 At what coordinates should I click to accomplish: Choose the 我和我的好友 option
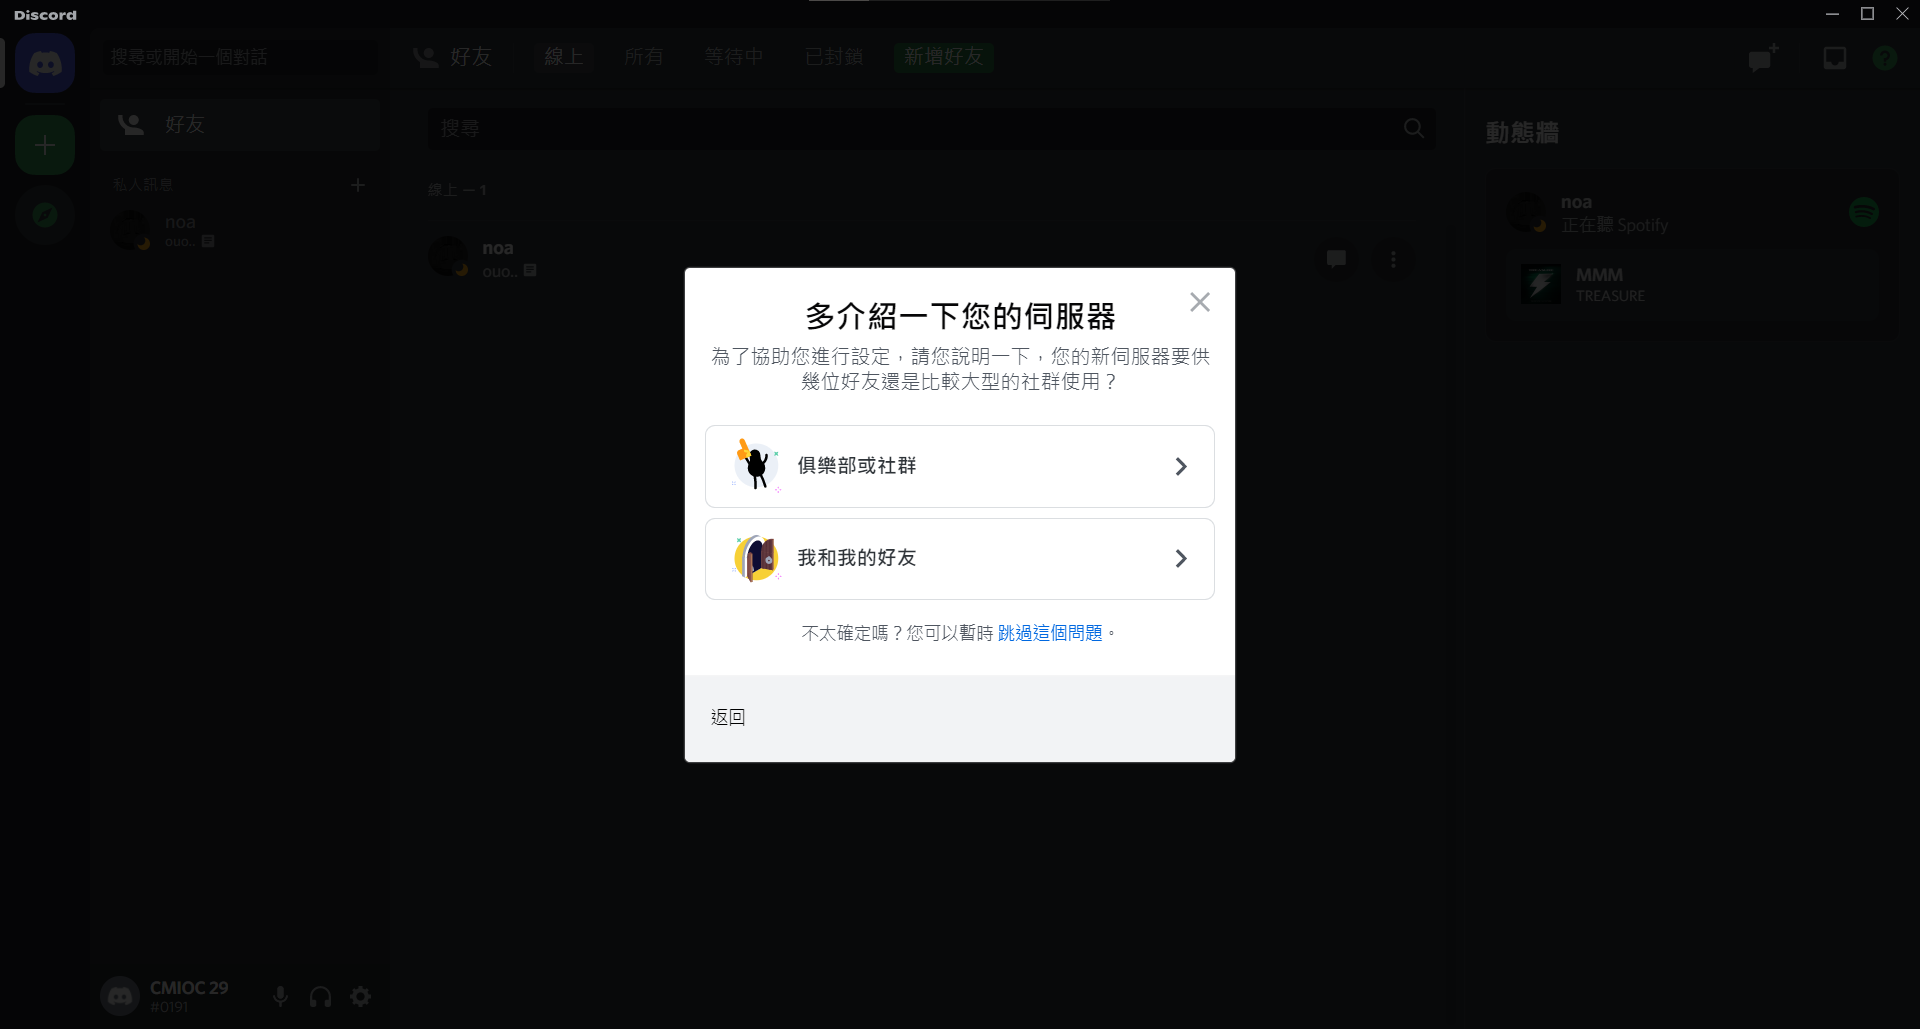[960, 559]
